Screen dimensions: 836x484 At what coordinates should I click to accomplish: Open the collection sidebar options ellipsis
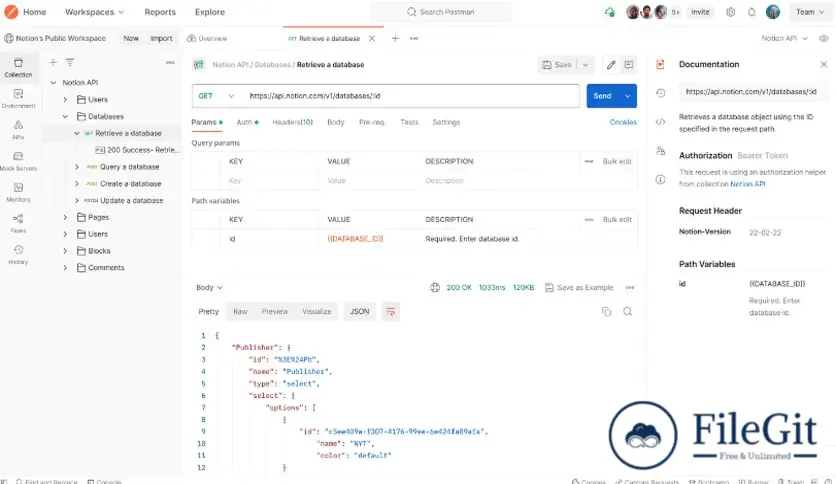click(x=170, y=62)
